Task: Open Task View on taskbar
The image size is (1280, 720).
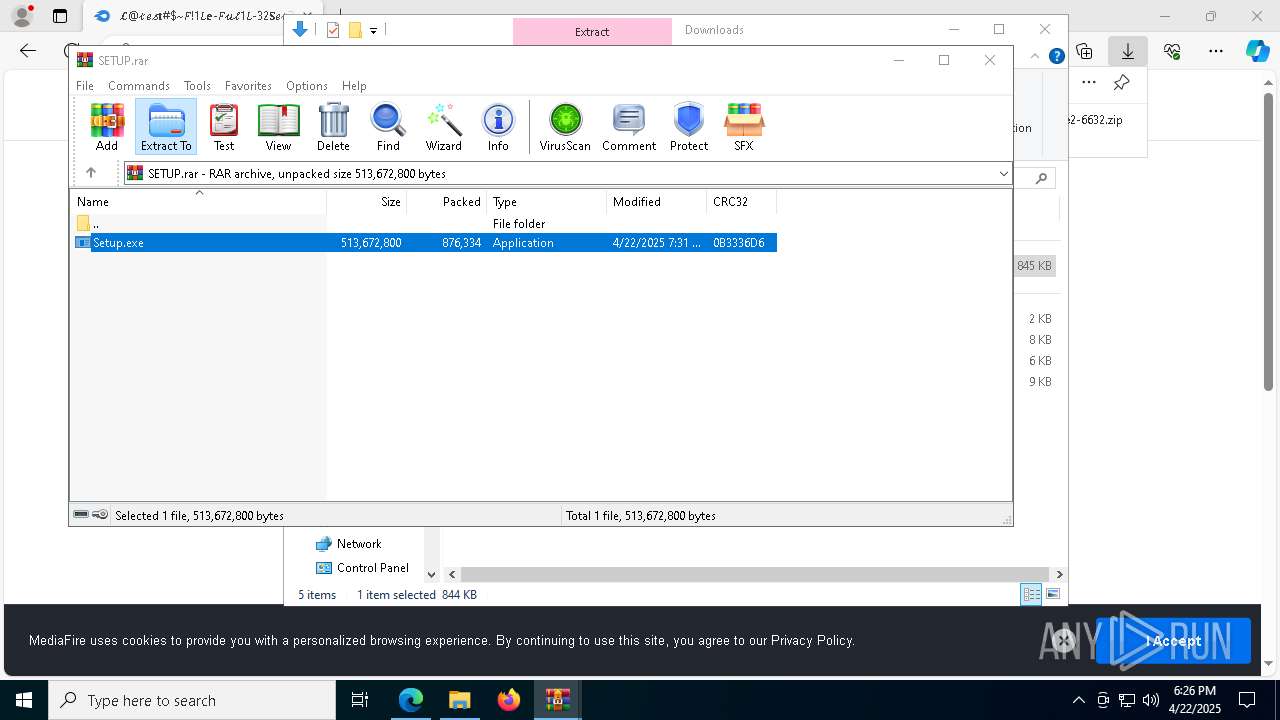Action: click(x=360, y=700)
